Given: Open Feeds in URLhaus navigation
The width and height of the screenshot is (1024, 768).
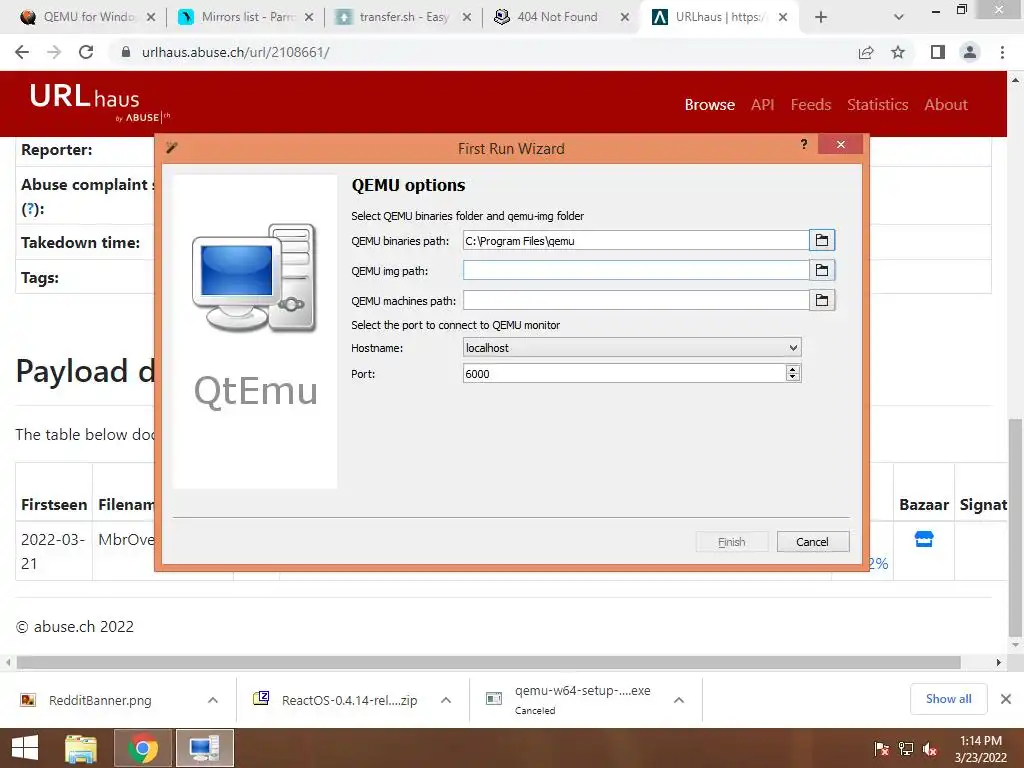Looking at the screenshot, I should tap(810, 104).
